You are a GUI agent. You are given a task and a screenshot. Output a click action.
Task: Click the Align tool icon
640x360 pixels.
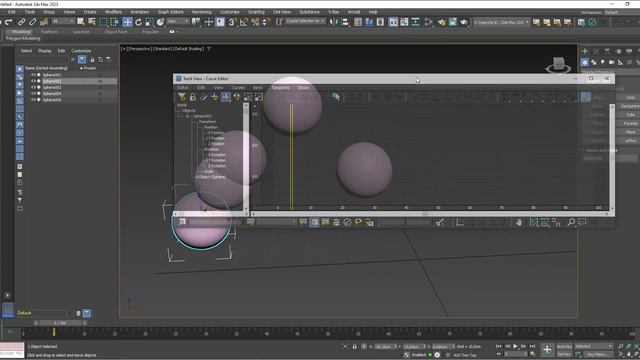coord(345,22)
